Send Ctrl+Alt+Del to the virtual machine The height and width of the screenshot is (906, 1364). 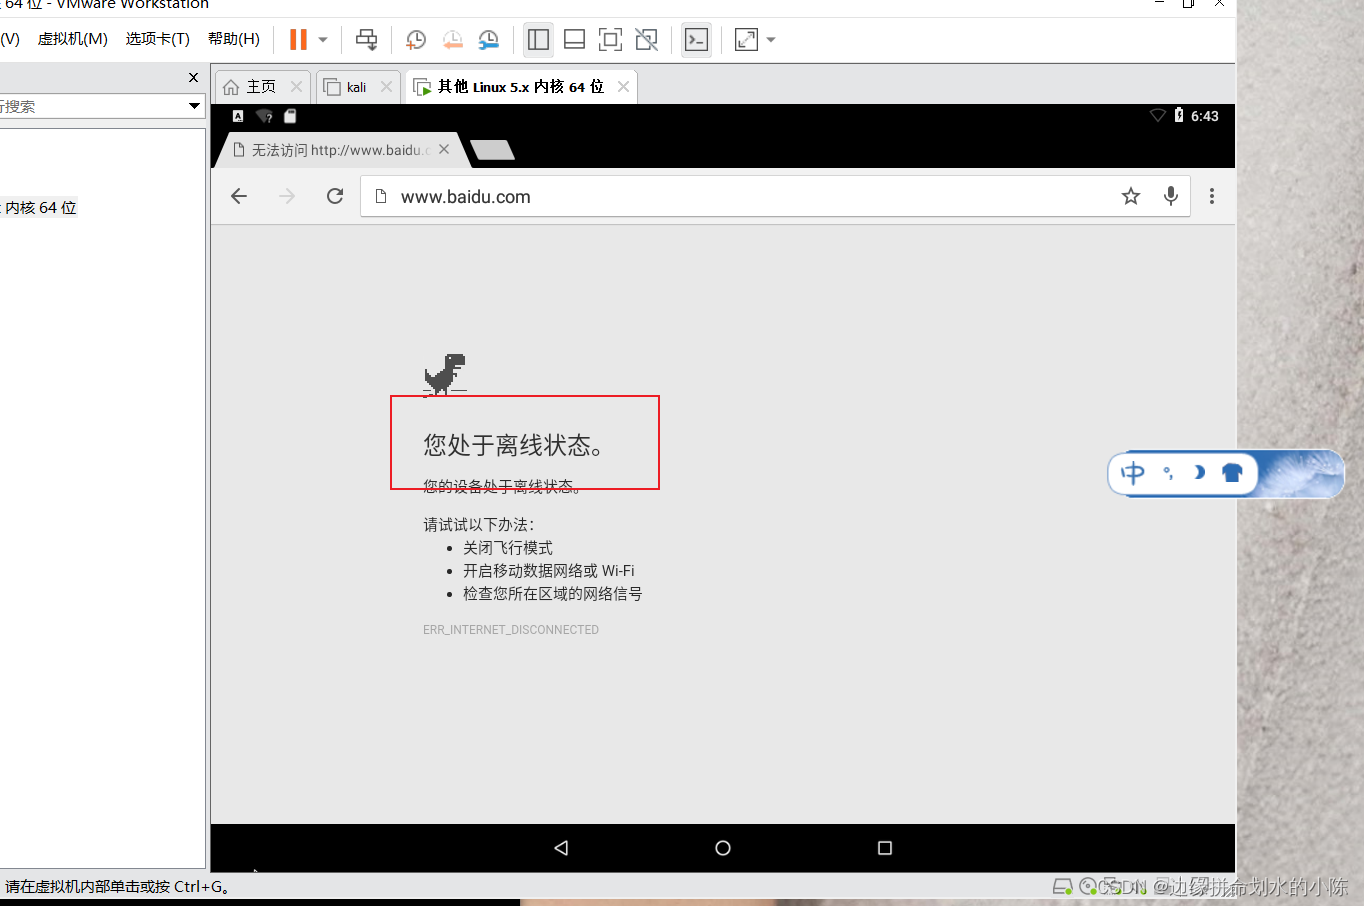coord(367,40)
